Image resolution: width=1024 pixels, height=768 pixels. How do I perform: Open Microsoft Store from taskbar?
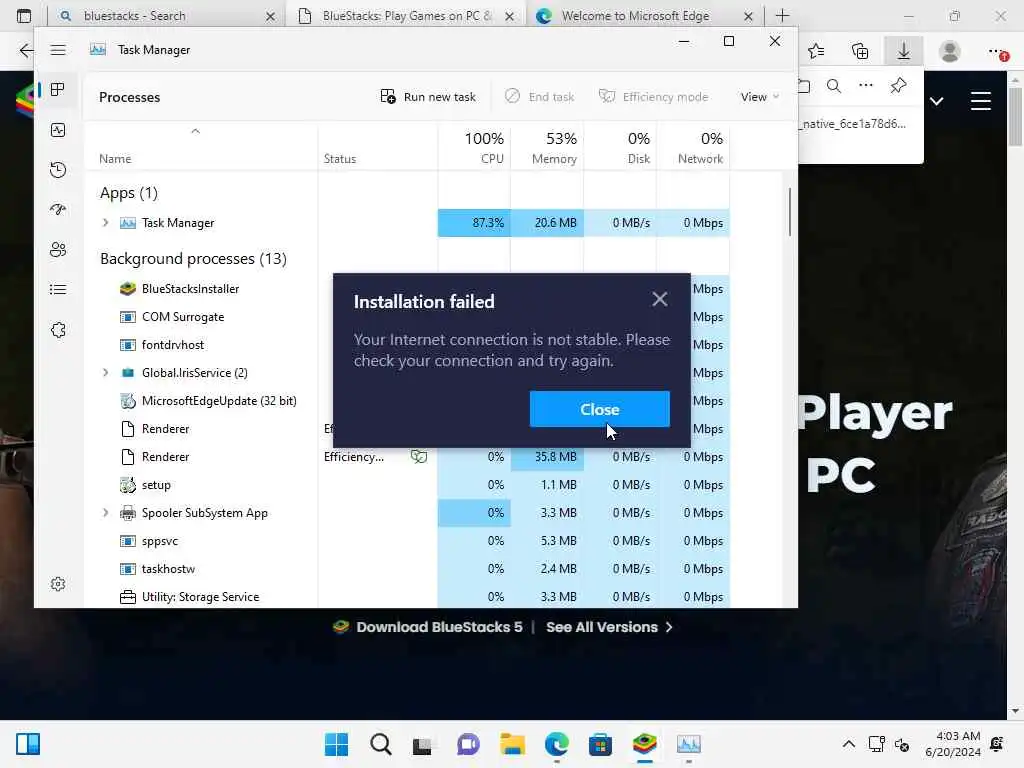coord(600,744)
